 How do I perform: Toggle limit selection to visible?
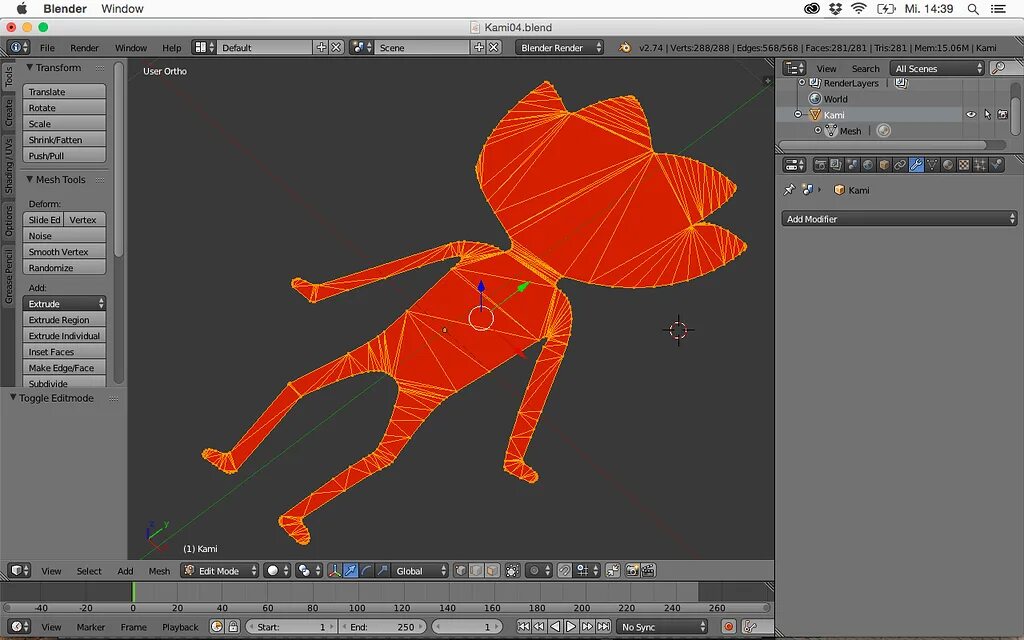(x=513, y=571)
